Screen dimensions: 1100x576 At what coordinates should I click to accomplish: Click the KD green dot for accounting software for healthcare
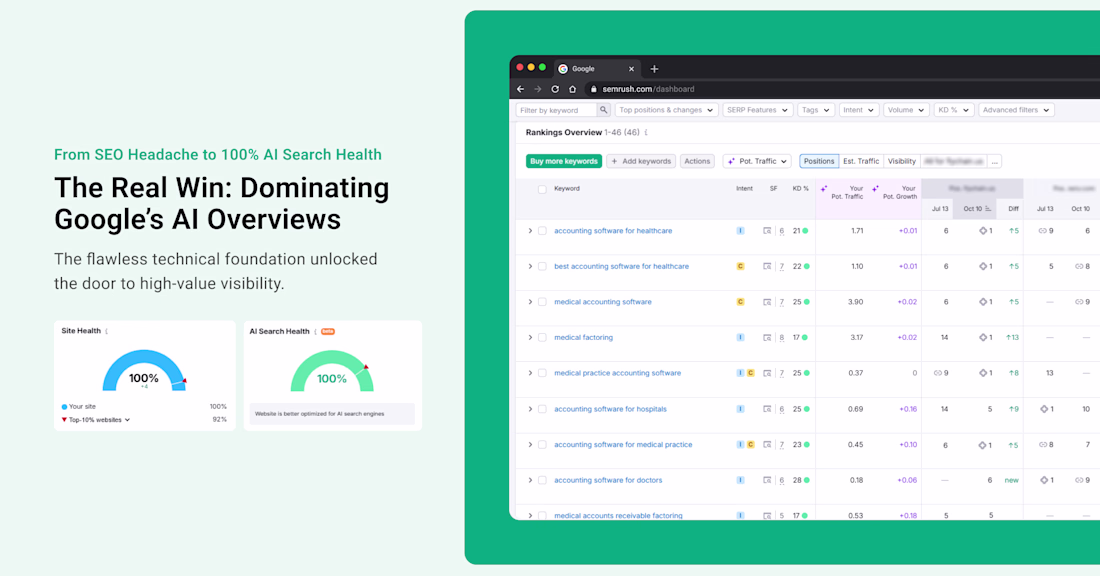805,231
